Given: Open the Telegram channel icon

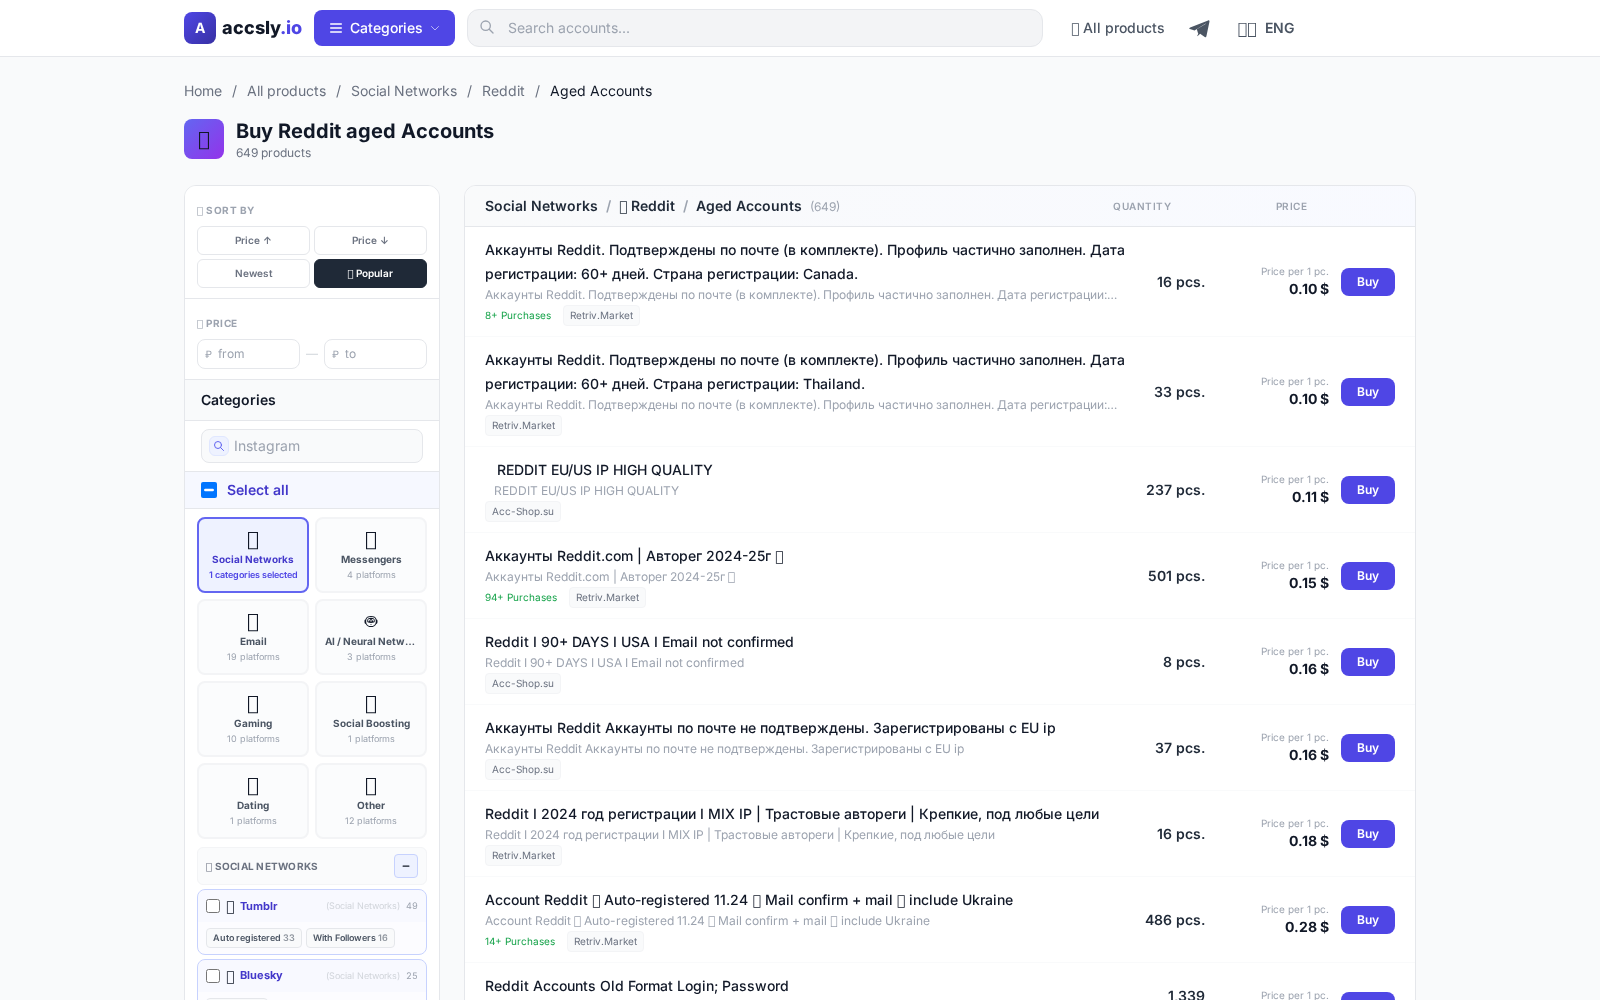Looking at the screenshot, I should coord(1199,28).
